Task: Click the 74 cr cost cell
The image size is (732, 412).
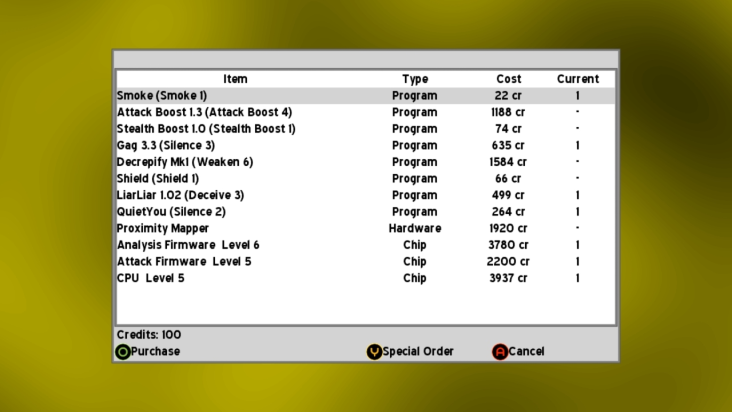Action: click(508, 129)
